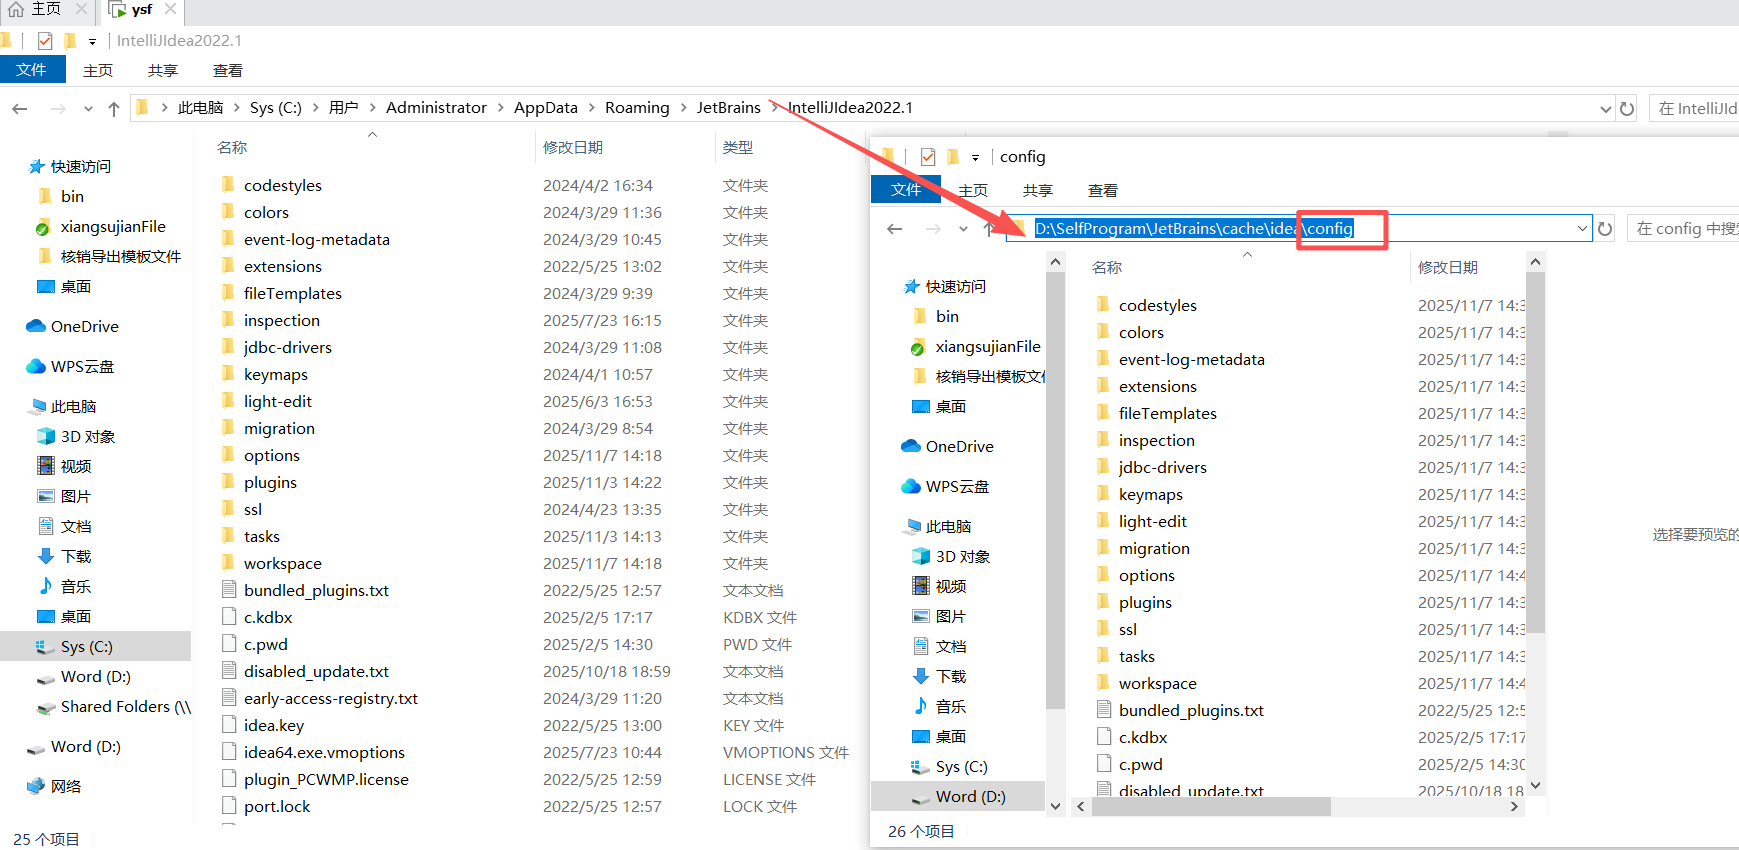Select Shared Folders in left window sidebar
1739x850 pixels.
pos(113,706)
